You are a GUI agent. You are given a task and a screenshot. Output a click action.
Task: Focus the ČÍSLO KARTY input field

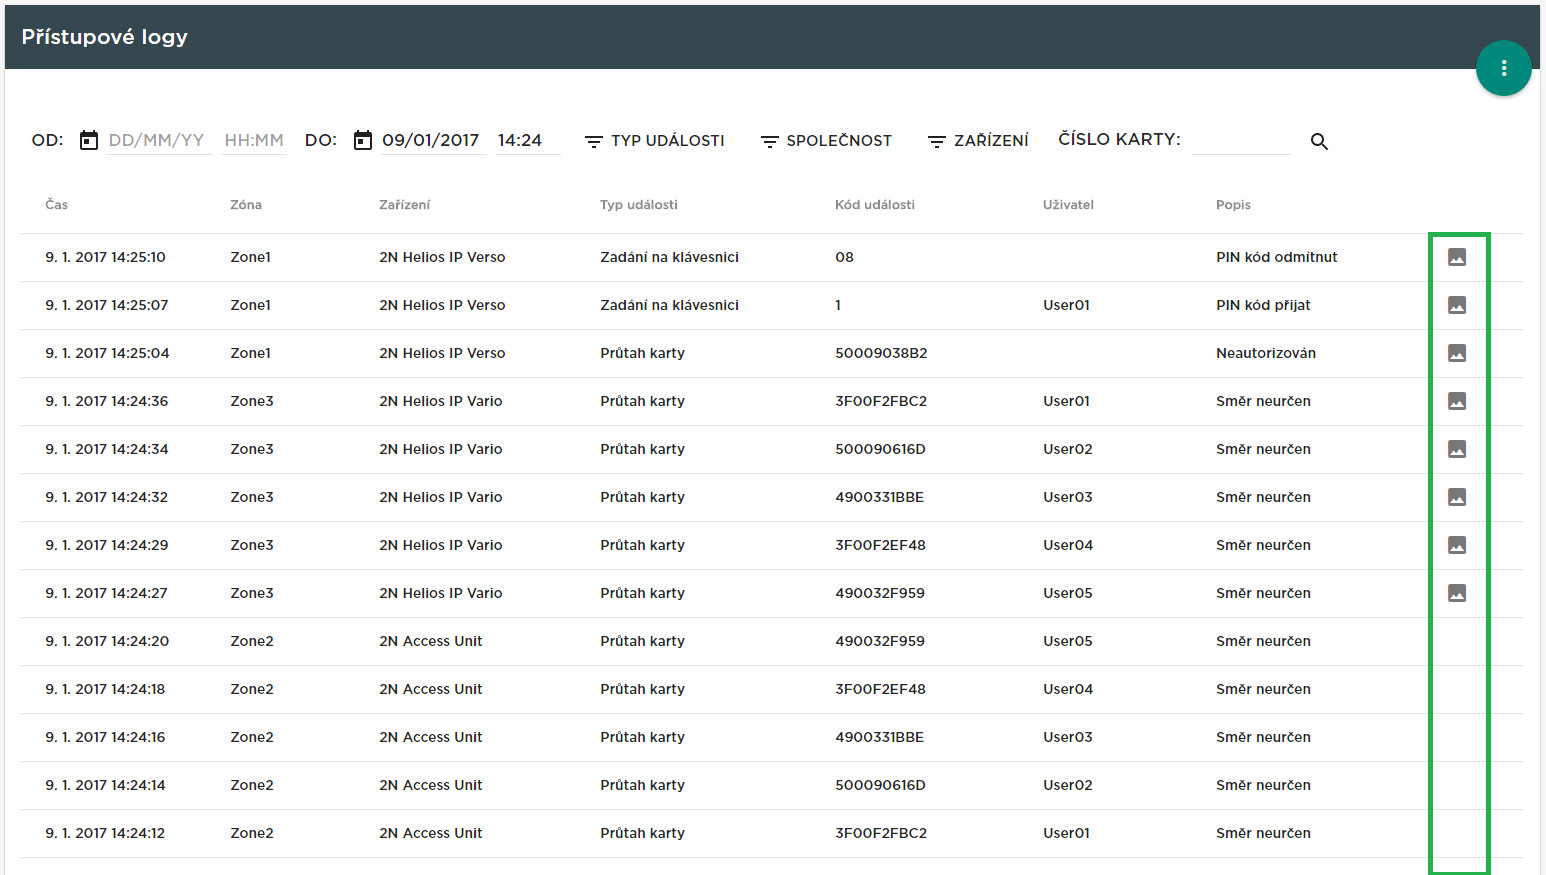1241,141
